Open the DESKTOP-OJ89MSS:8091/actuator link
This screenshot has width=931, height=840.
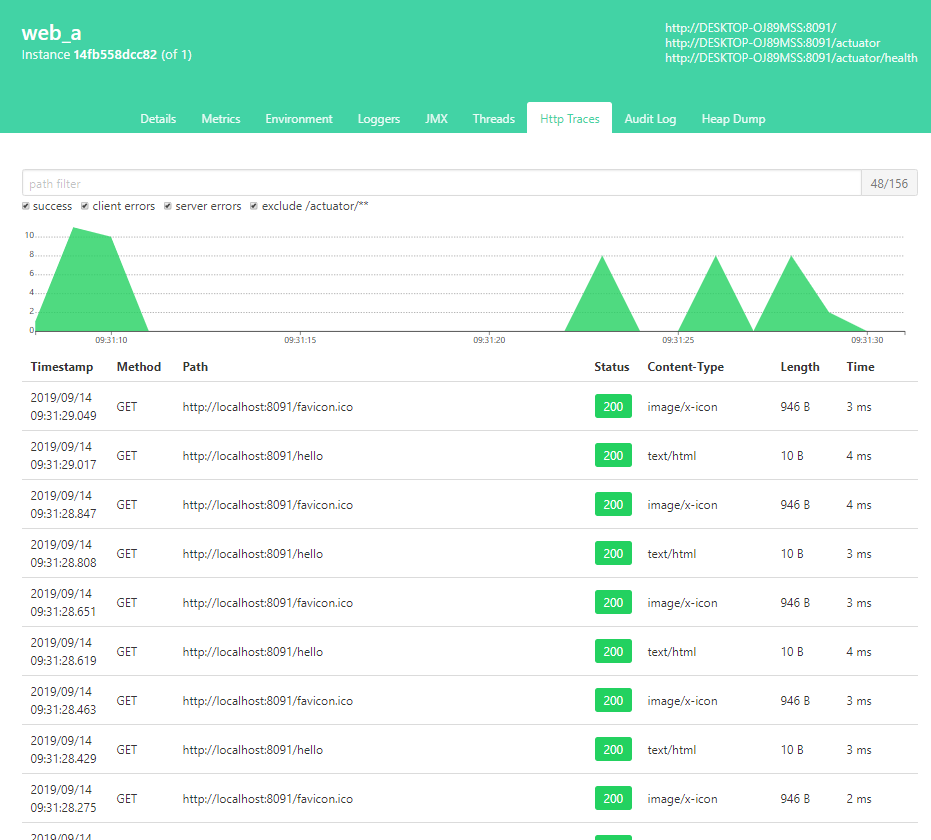pyautogui.click(x=772, y=43)
